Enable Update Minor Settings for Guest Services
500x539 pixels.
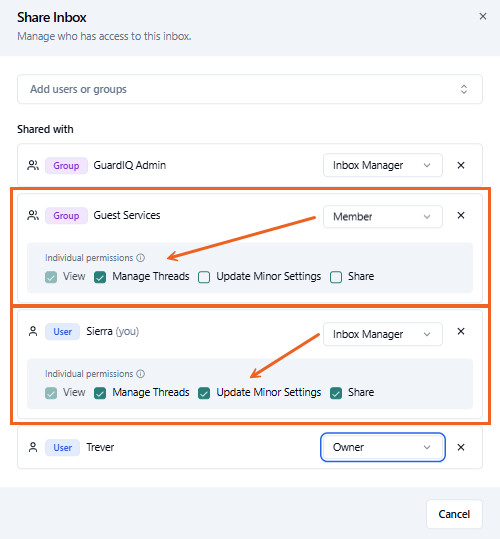tap(204, 277)
